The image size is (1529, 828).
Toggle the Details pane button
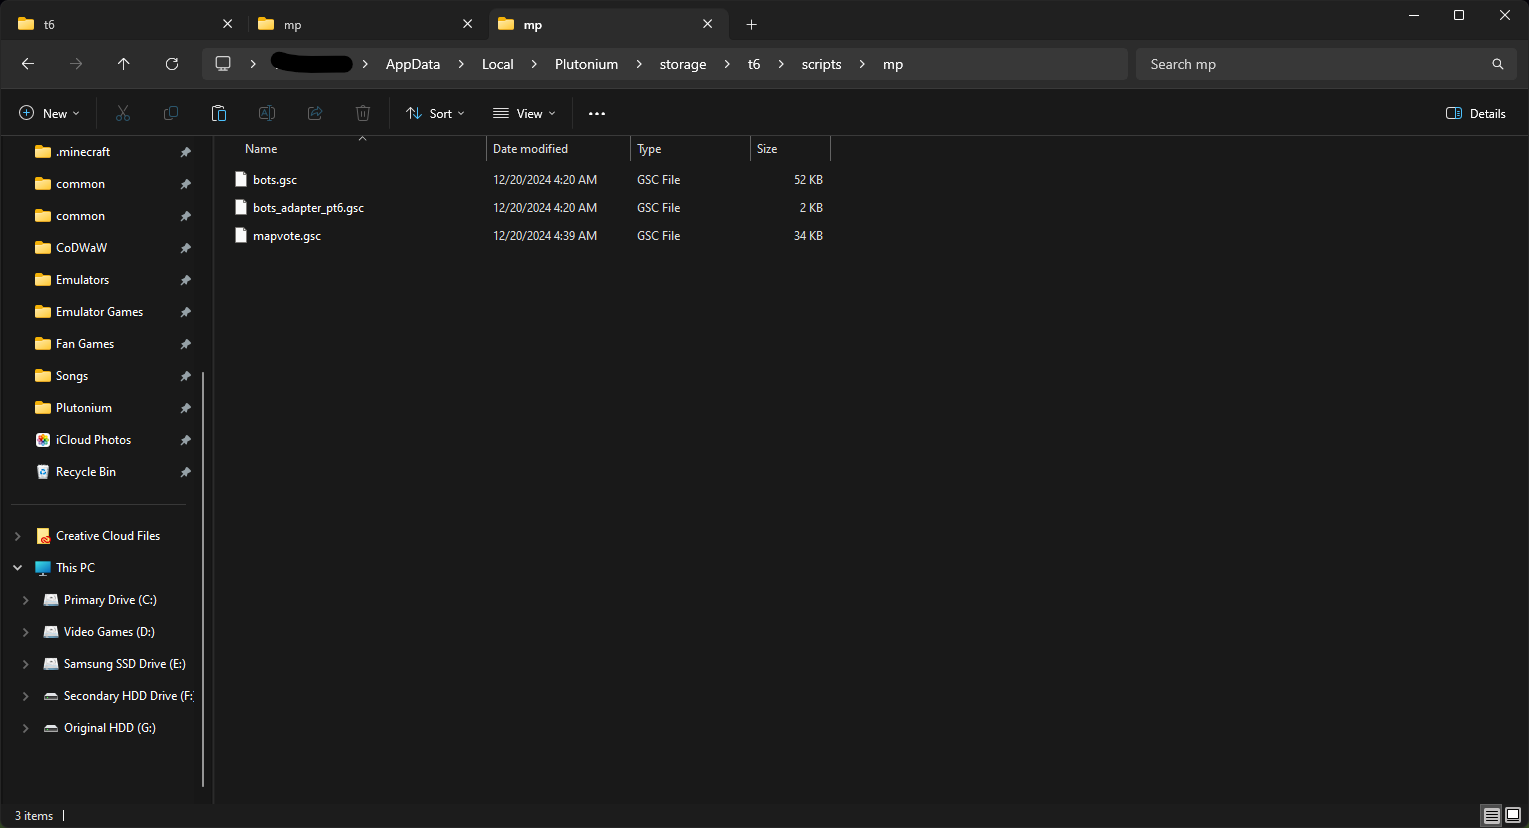pyautogui.click(x=1476, y=113)
